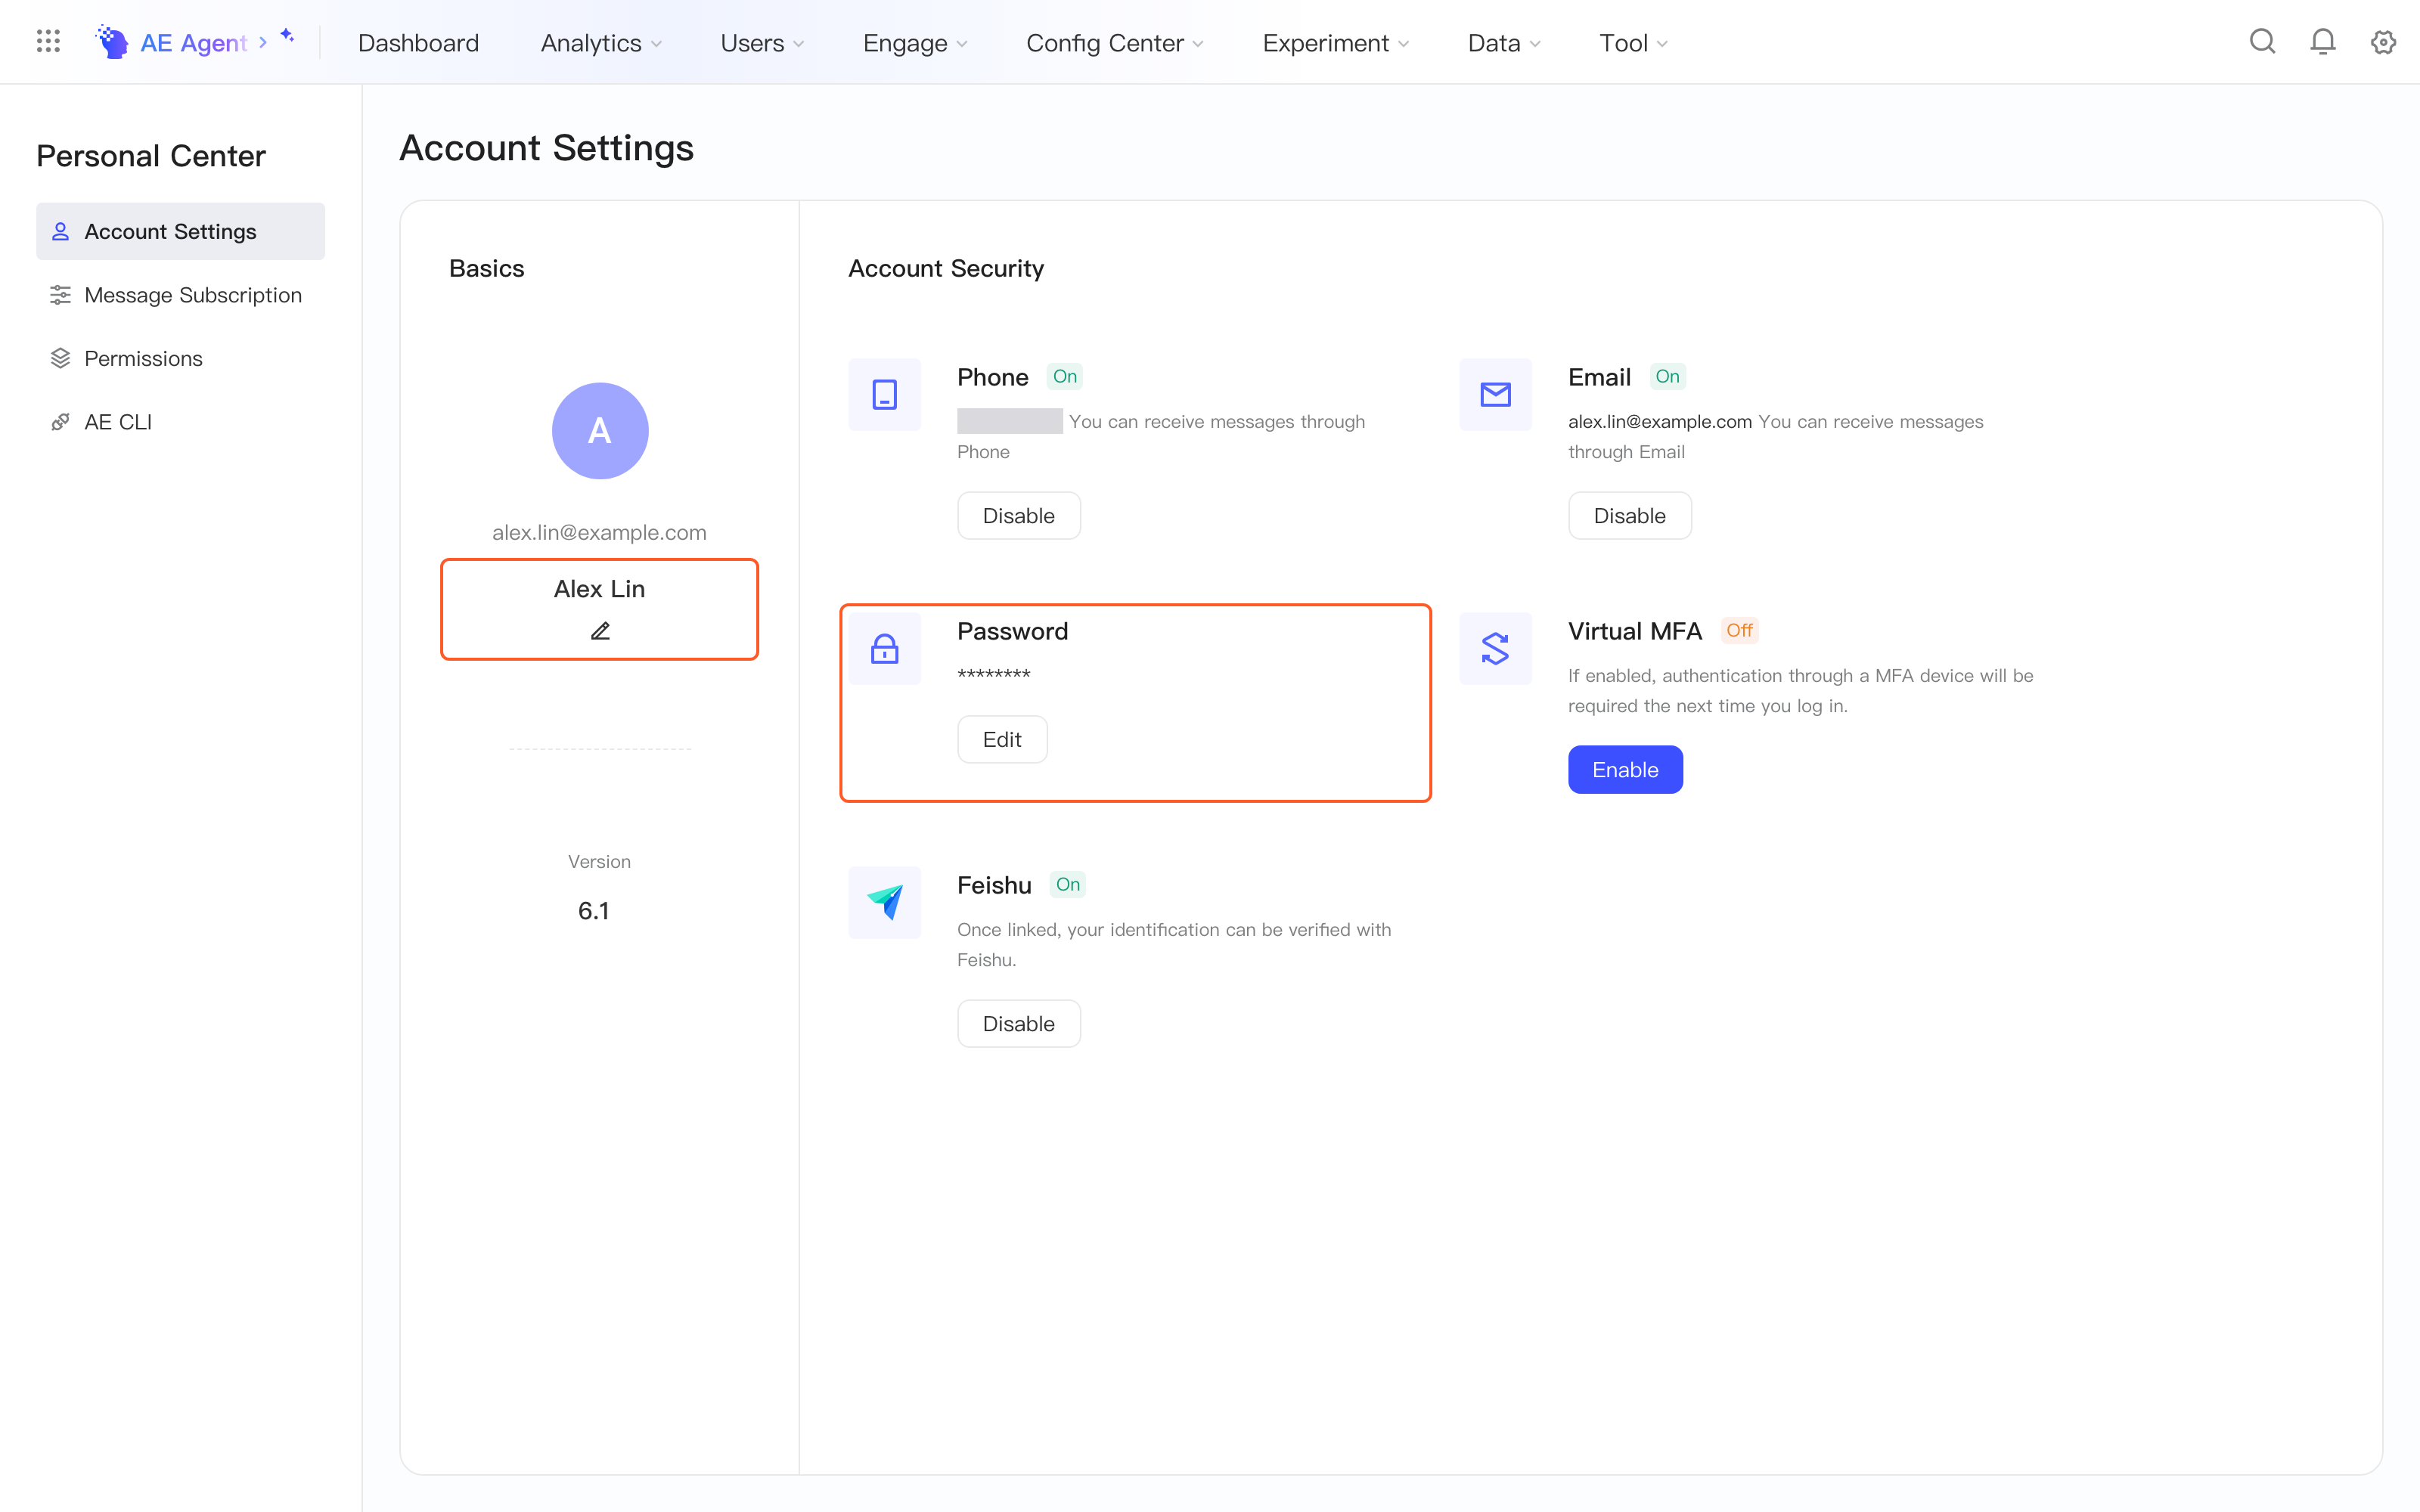
Task: Open Message Subscription in sidebar
Action: (180, 295)
